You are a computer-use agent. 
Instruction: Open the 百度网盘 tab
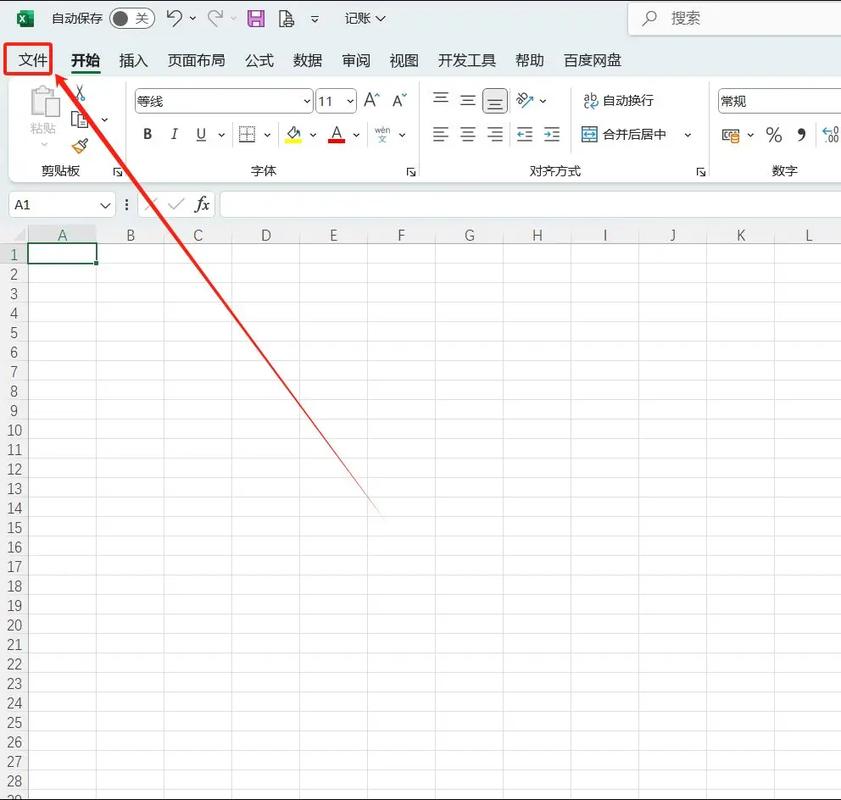592,60
